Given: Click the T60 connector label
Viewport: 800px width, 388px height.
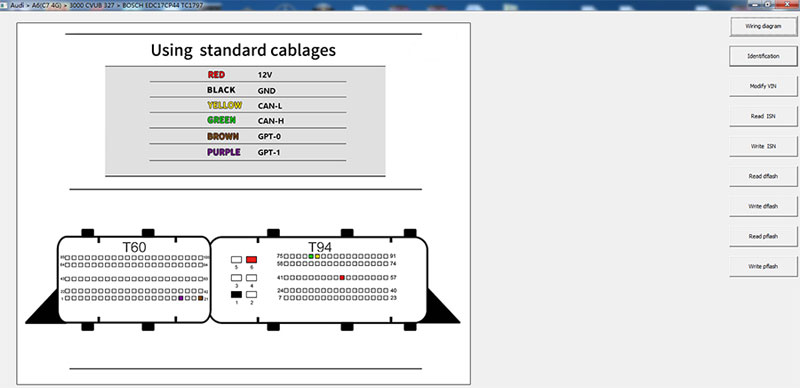Looking at the screenshot, I should (134, 247).
